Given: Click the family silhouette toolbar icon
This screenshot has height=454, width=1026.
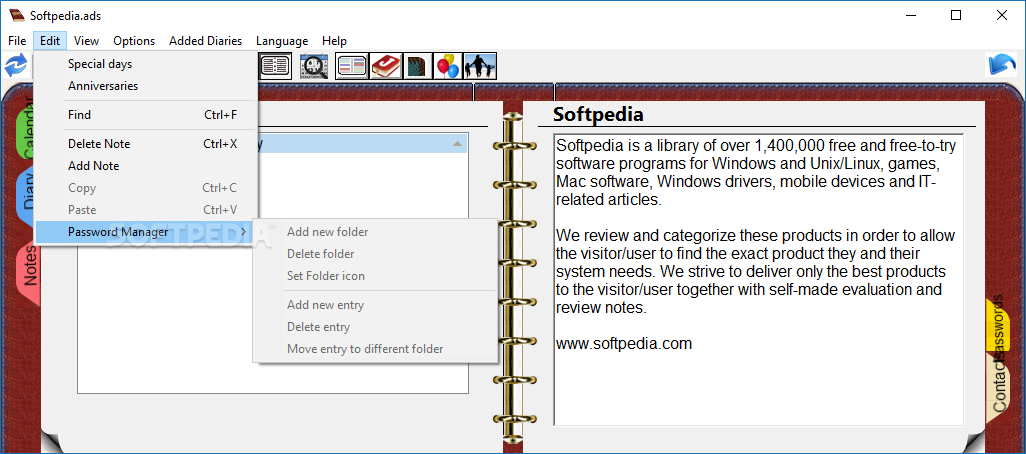Looking at the screenshot, I should (x=480, y=66).
